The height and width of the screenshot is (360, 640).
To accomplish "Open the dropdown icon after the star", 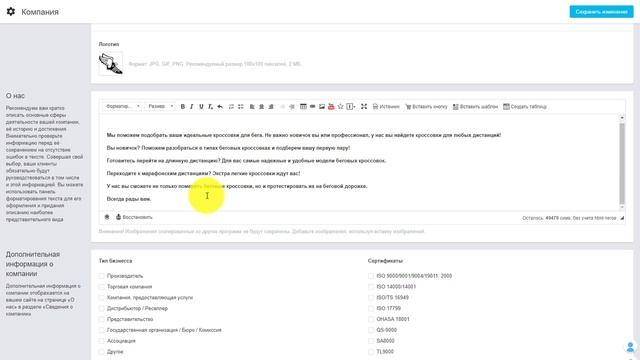I will tap(351, 107).
